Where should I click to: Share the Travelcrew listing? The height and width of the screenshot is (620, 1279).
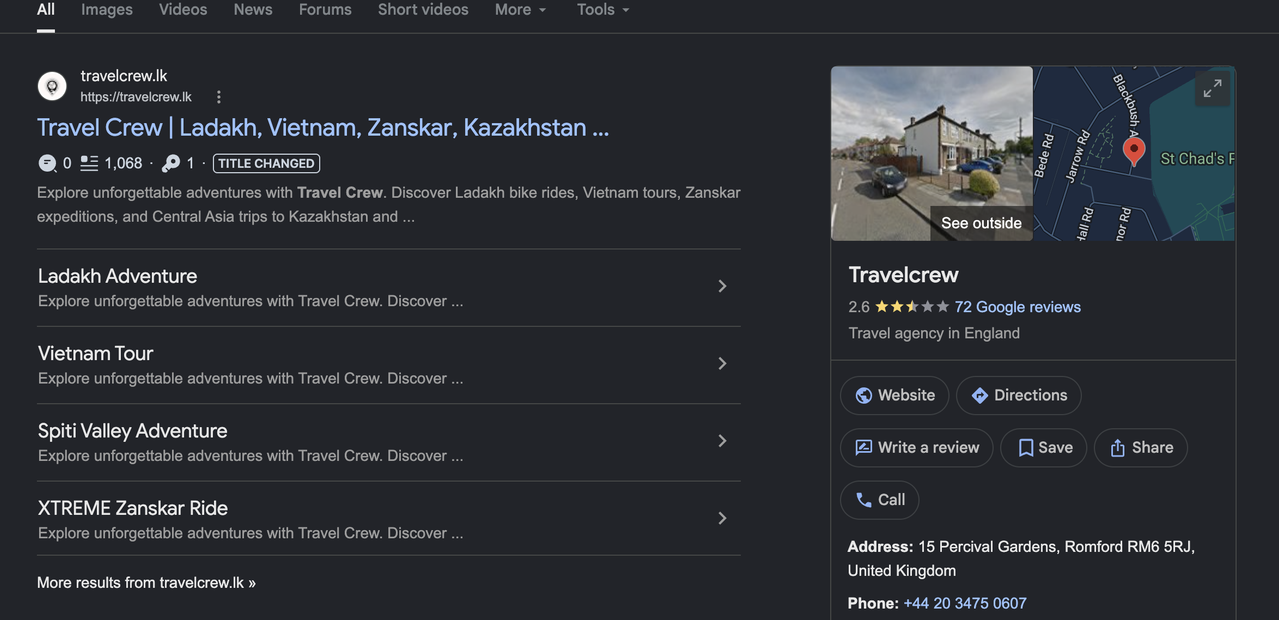pos(1141,448)
